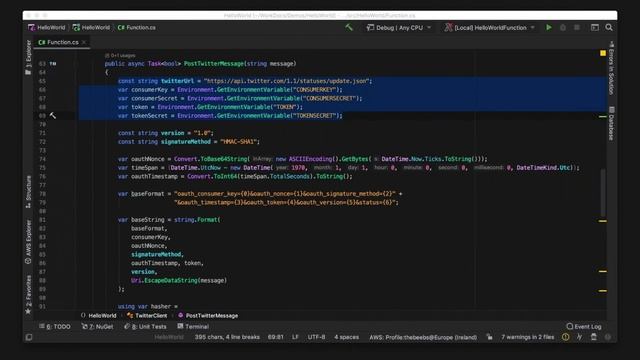640x360 pixels.
Task: Click the signatureMethod constant on line 72
Action: coord(186,142)
